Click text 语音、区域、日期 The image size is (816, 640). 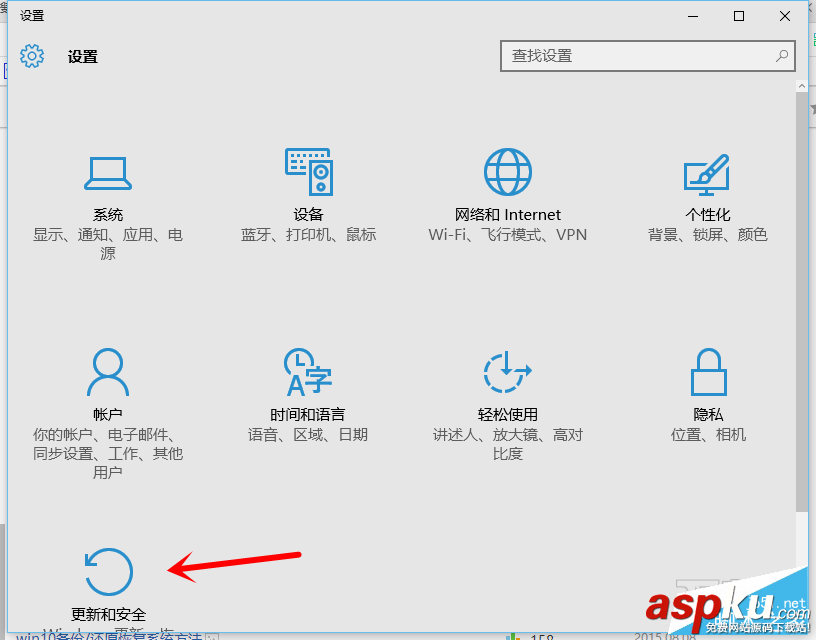(308, 434)
